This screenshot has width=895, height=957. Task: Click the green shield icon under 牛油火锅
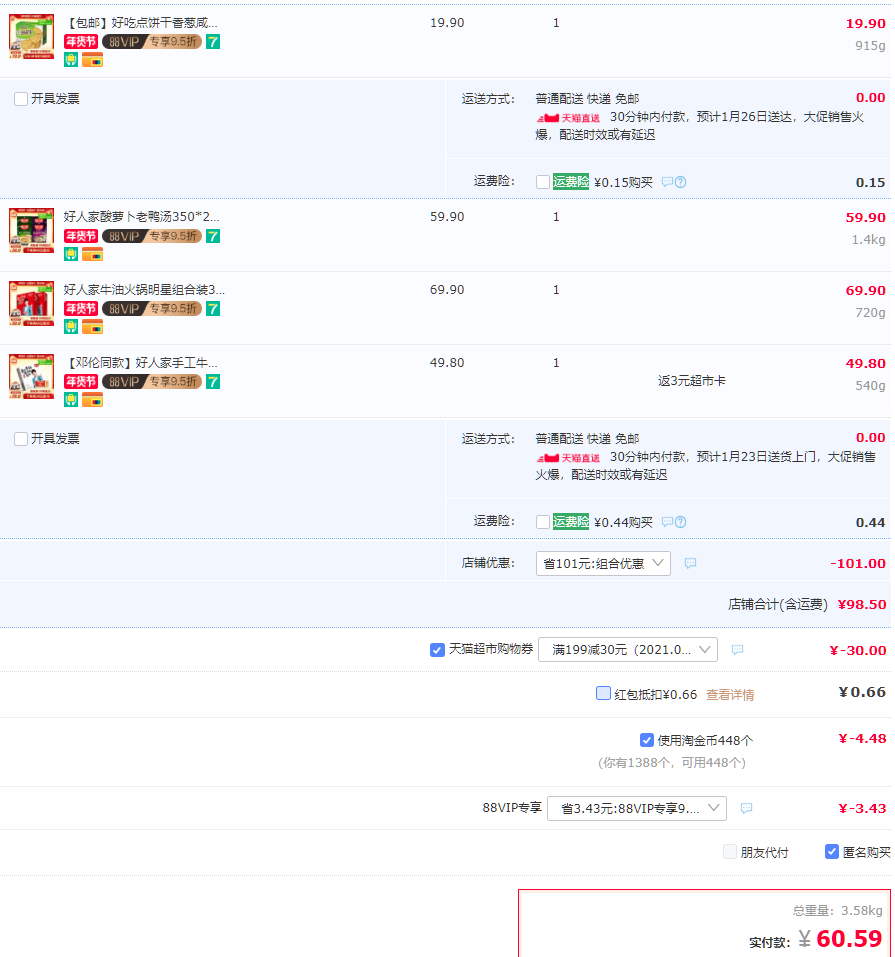71,327
